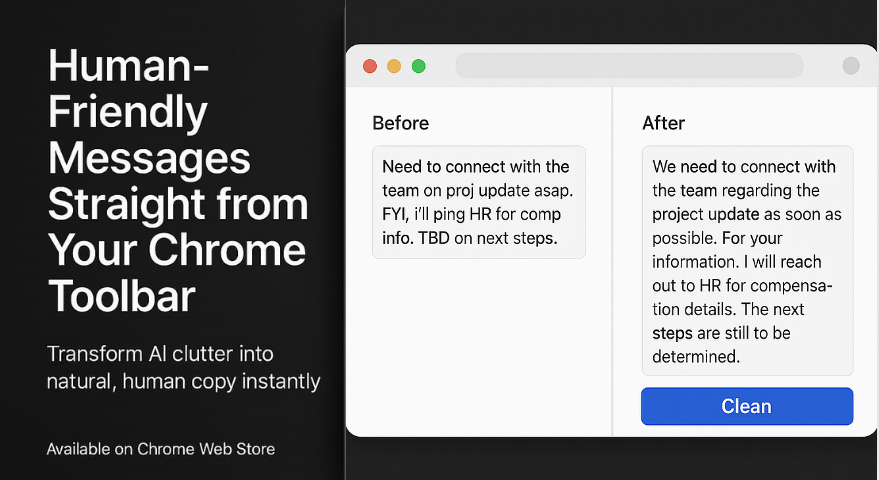Click the 'Your Chrome Toolbar' headline text
The image size is (879, 480).
click(x=177, y=273)
